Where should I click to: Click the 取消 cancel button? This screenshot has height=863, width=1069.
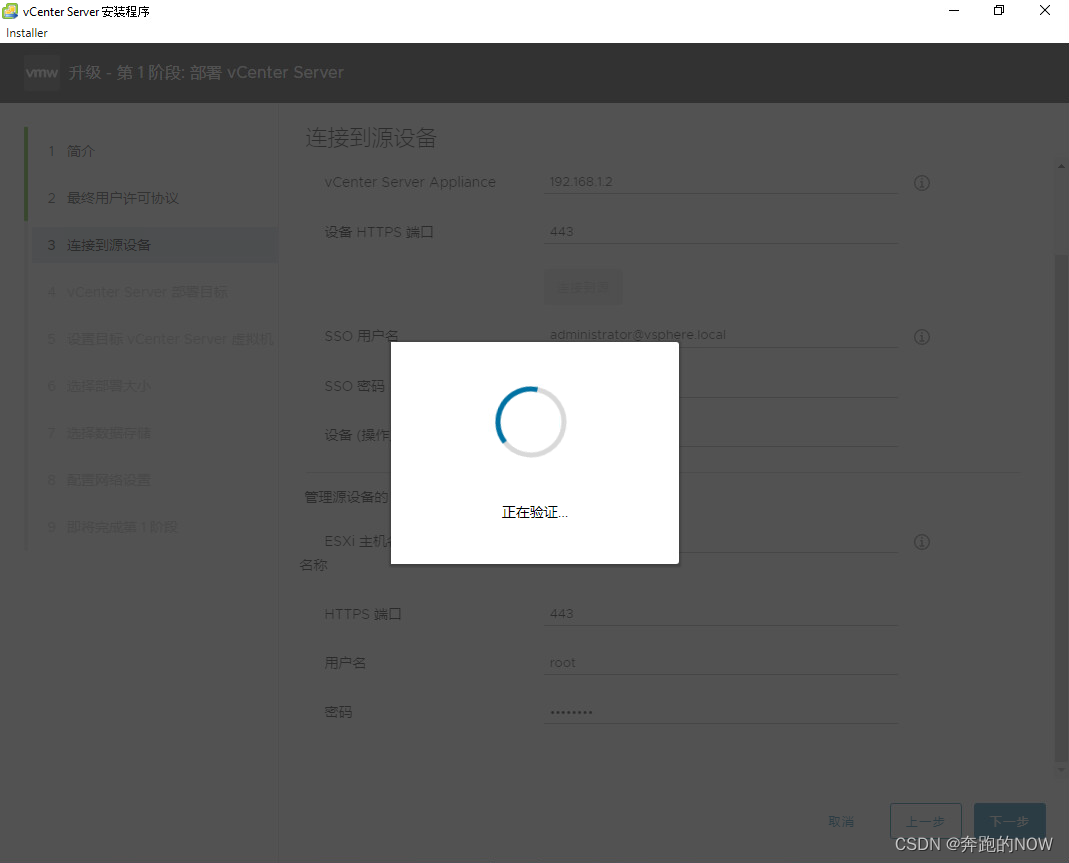point(841,821)
